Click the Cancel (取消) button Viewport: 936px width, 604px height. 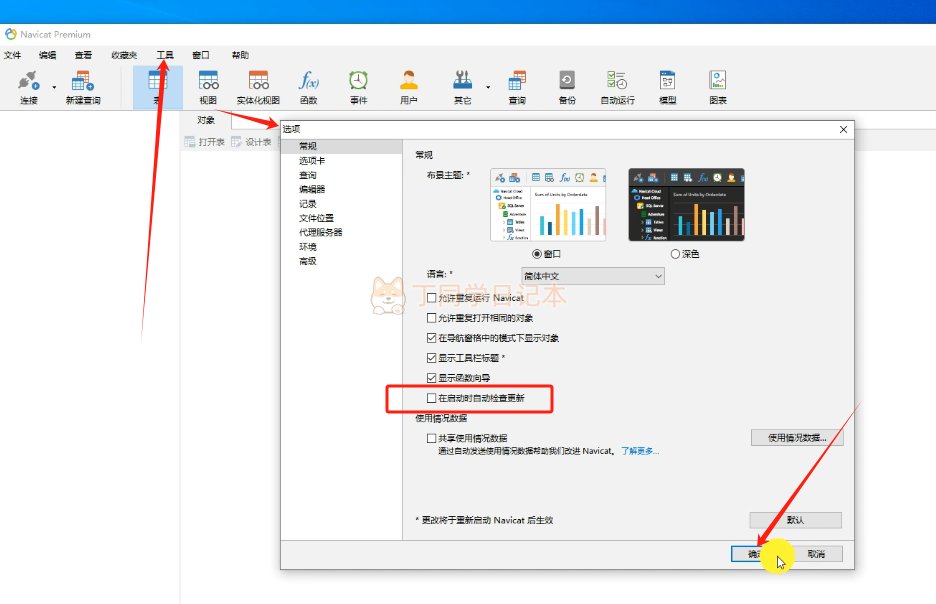pyautogui.click(x=816, y=554)
